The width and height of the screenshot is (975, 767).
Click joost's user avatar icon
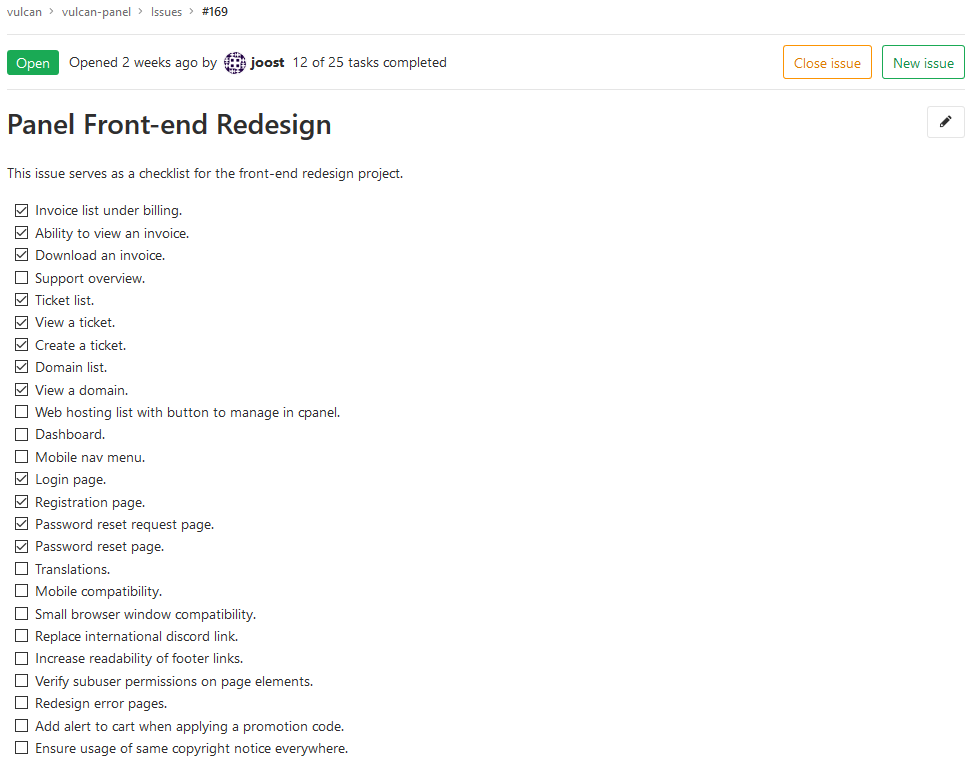tap(234, 63)
